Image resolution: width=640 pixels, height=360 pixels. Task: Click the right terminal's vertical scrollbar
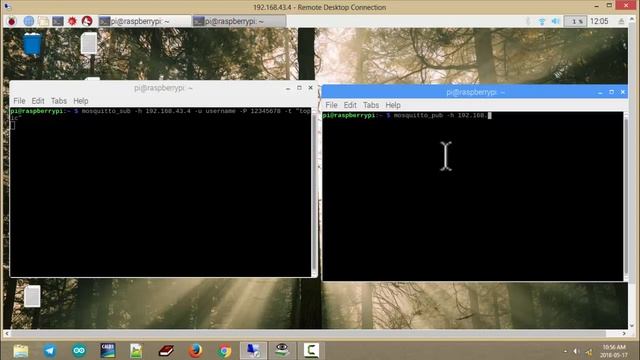[626, 196]
